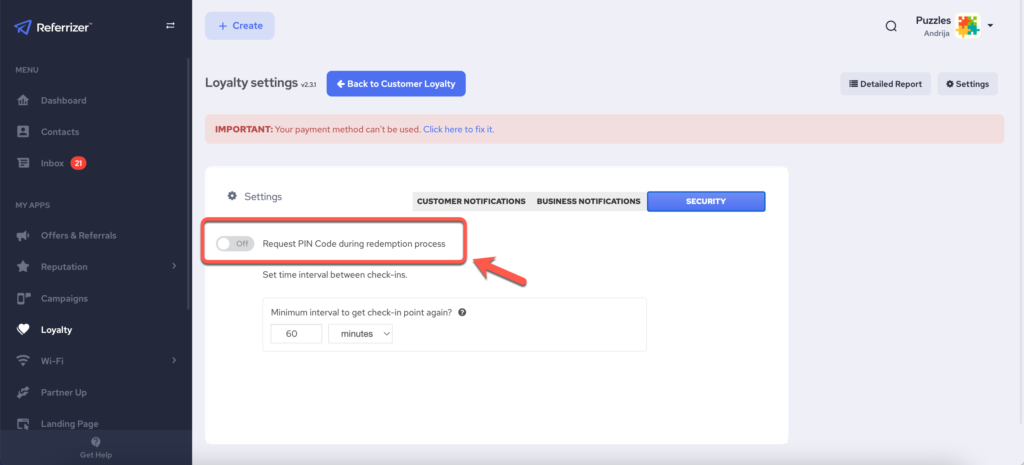Open the Inbox with 21 unread

tap(52, 163)
